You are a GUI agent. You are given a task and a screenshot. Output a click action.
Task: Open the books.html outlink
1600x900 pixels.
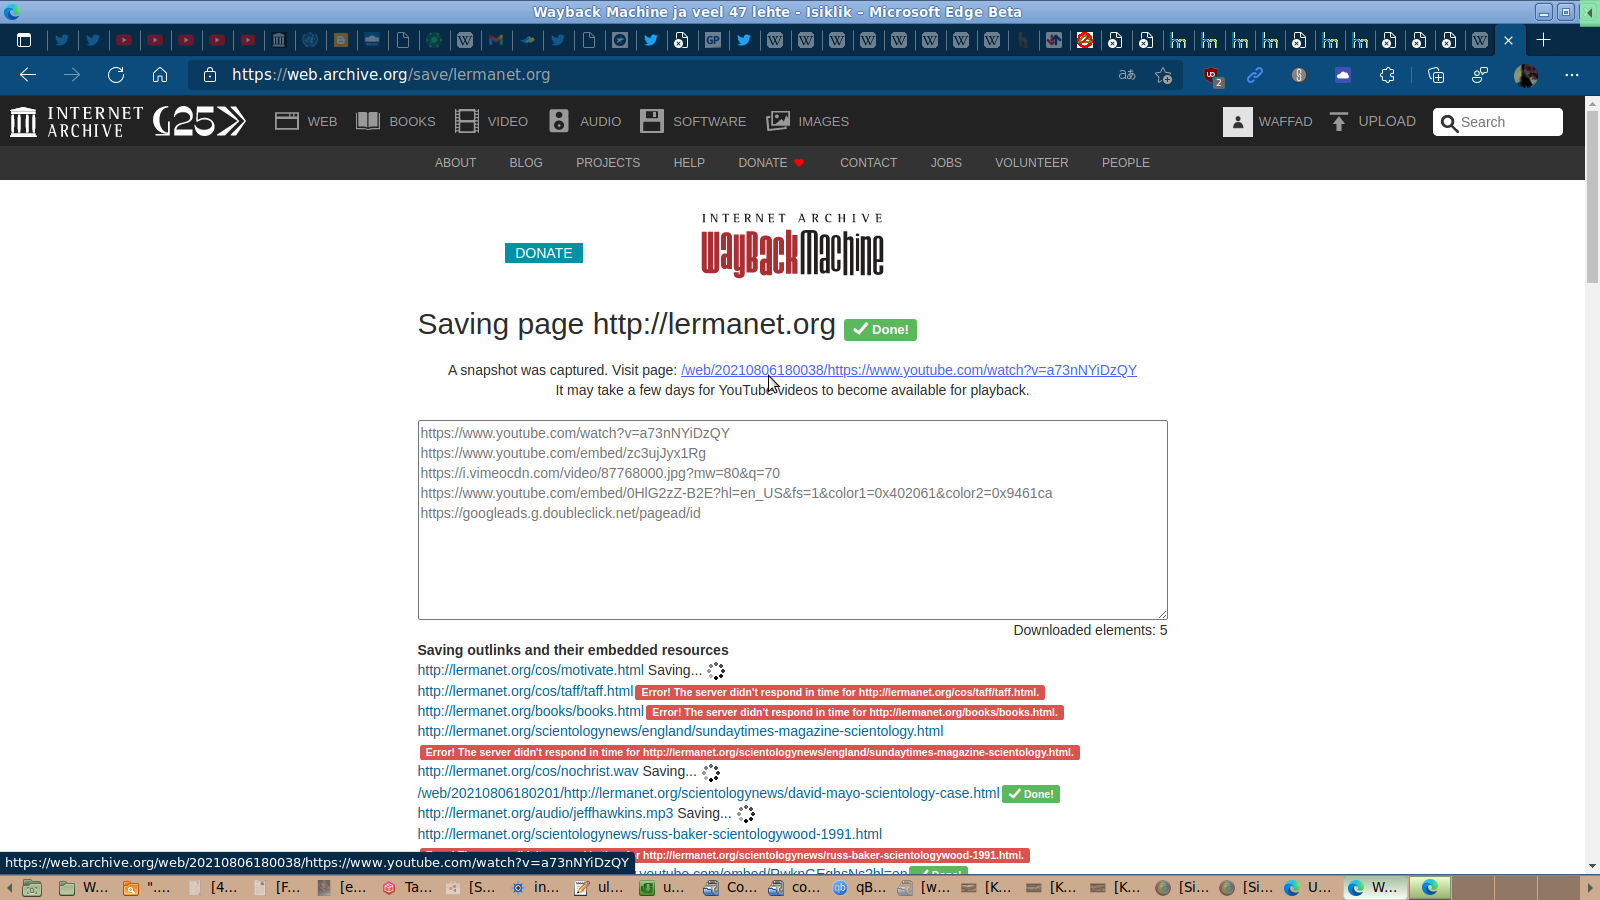(x=531, y=711)
